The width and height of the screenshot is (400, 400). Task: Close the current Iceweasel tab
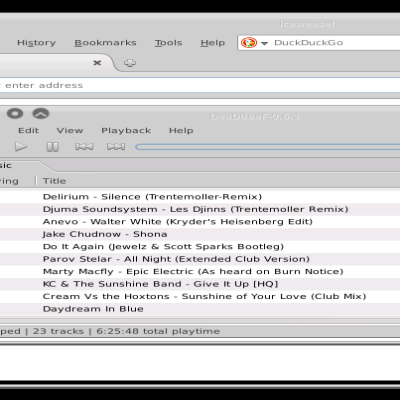[97, 63]
